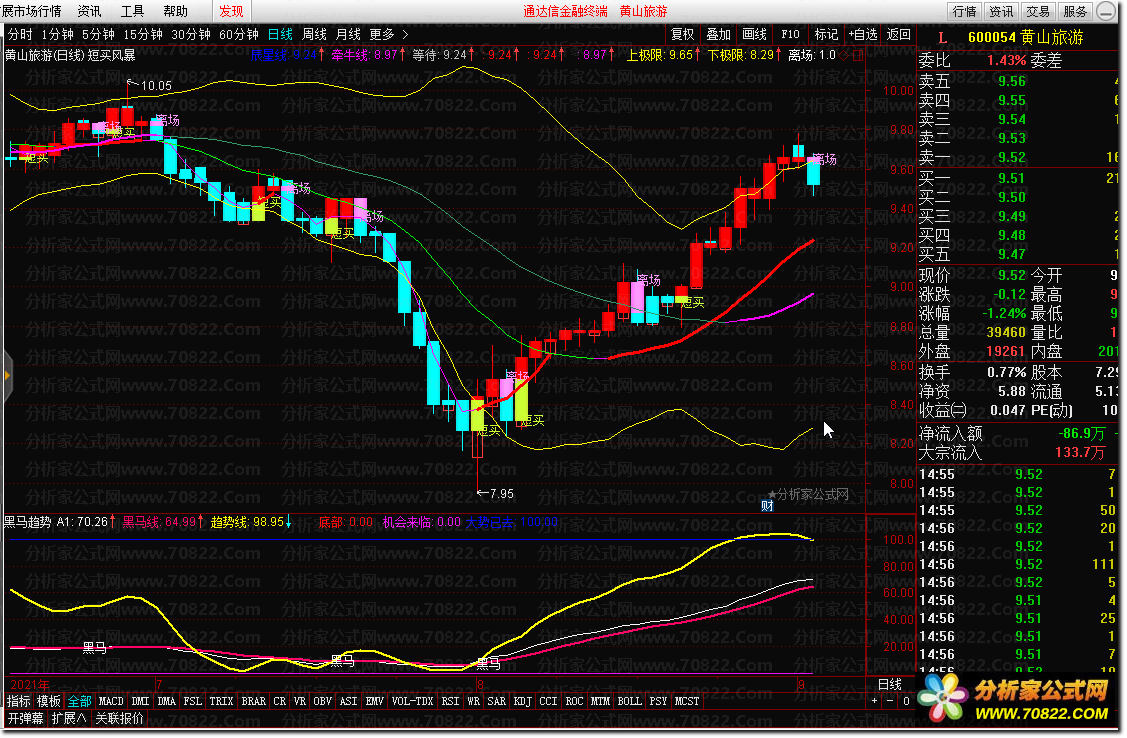Open the 帮助 menu
The image size is (1127, 738).
(x=175, y=11)
